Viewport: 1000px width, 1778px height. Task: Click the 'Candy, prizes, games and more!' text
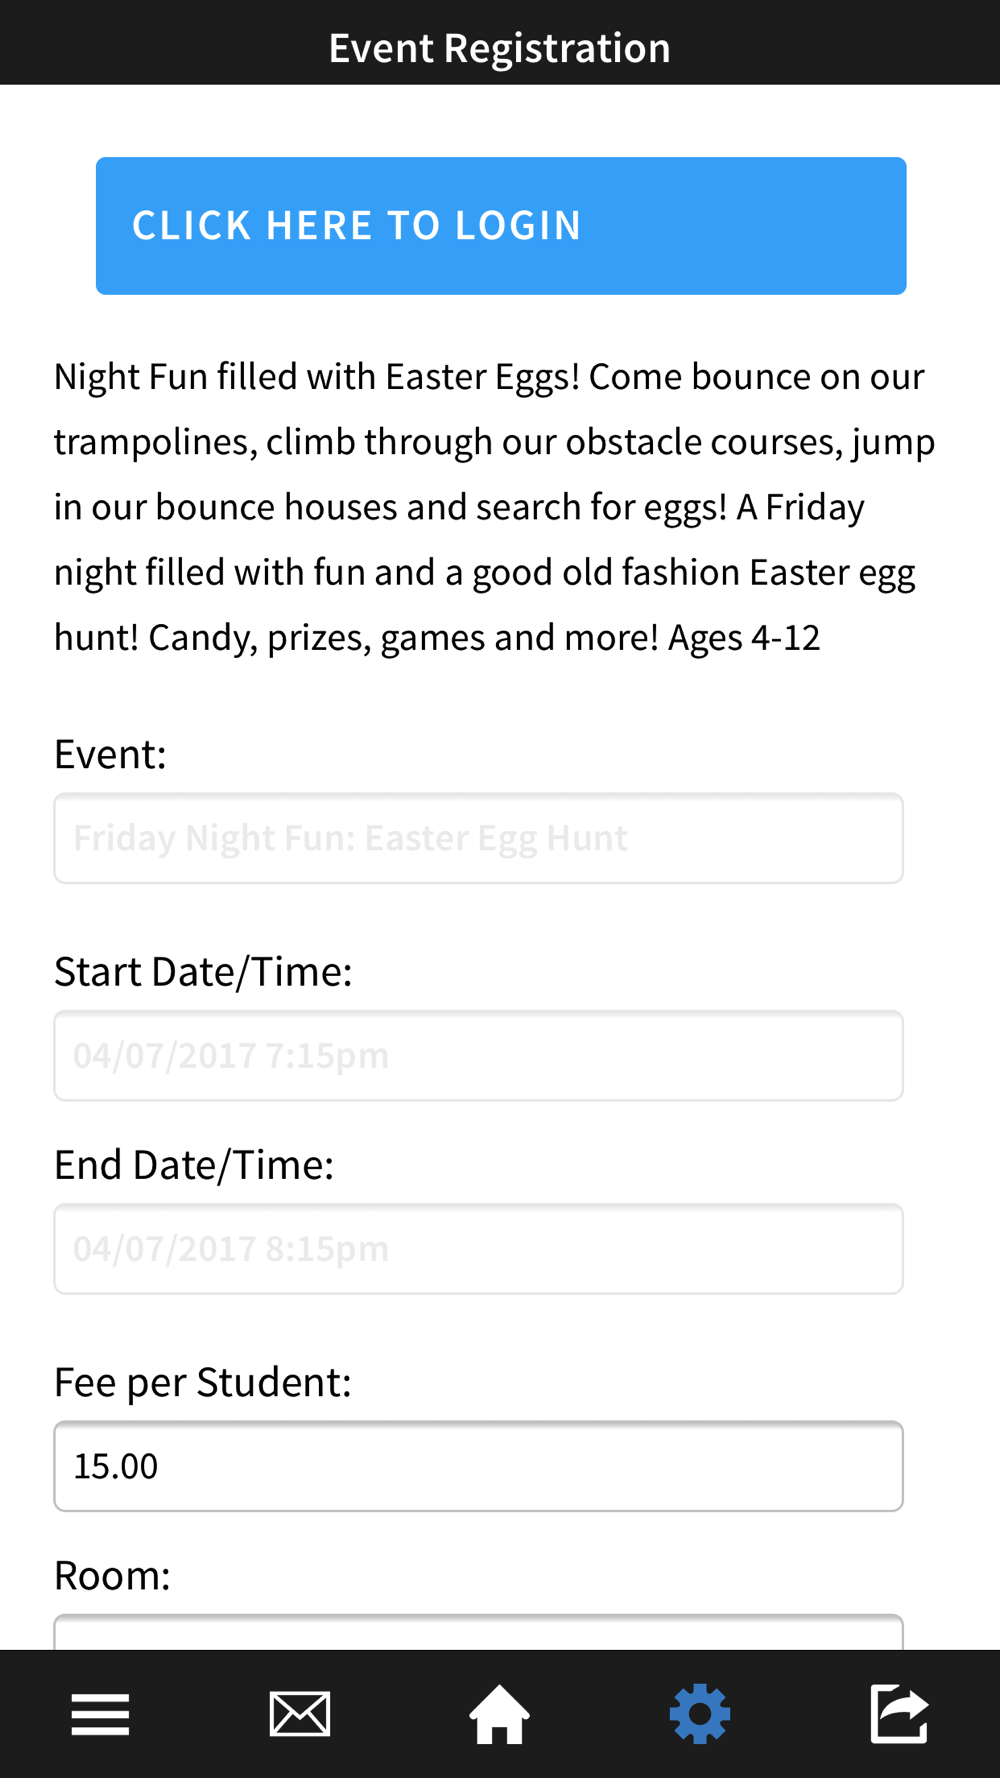click(x=403, y=638)
